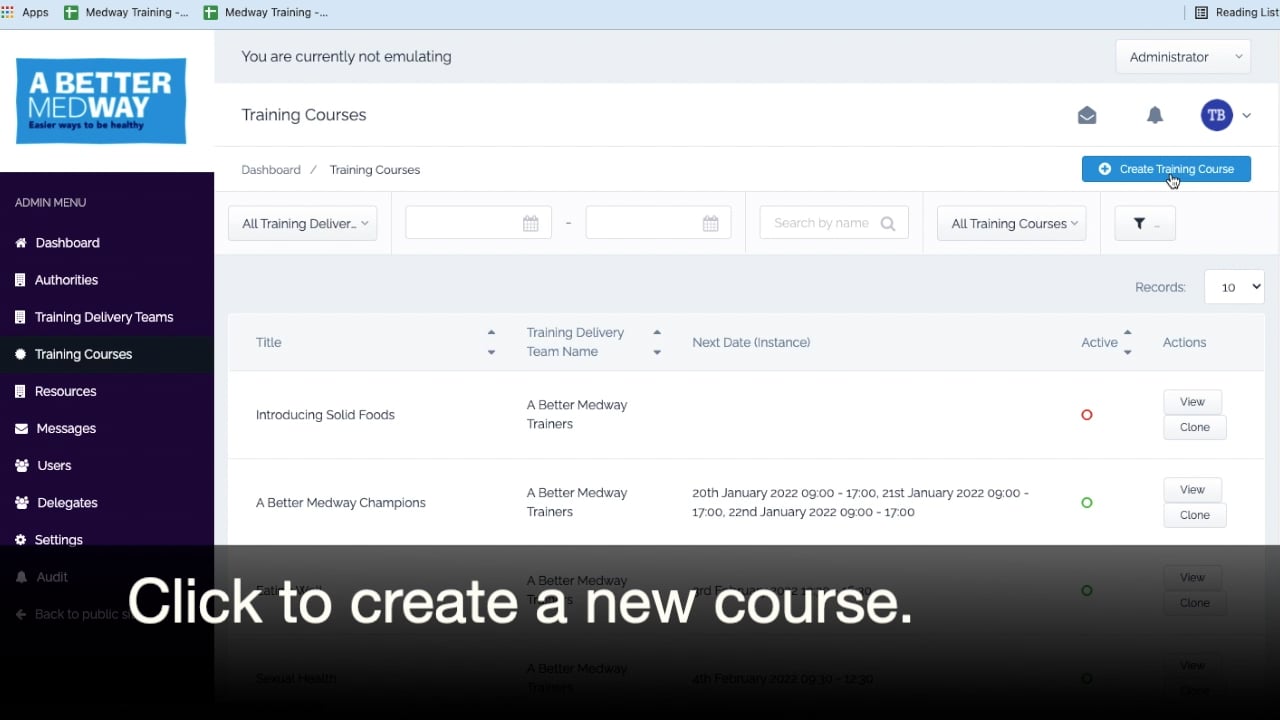Expand user menu chevron beside avatar
This screenshot has width=1280, height=720.
pyautogui.click(x=1247, y=116)
